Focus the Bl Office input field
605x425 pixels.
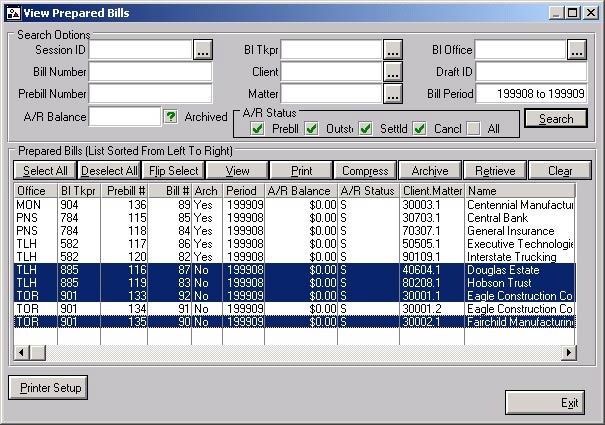click(x=520, y=50)
